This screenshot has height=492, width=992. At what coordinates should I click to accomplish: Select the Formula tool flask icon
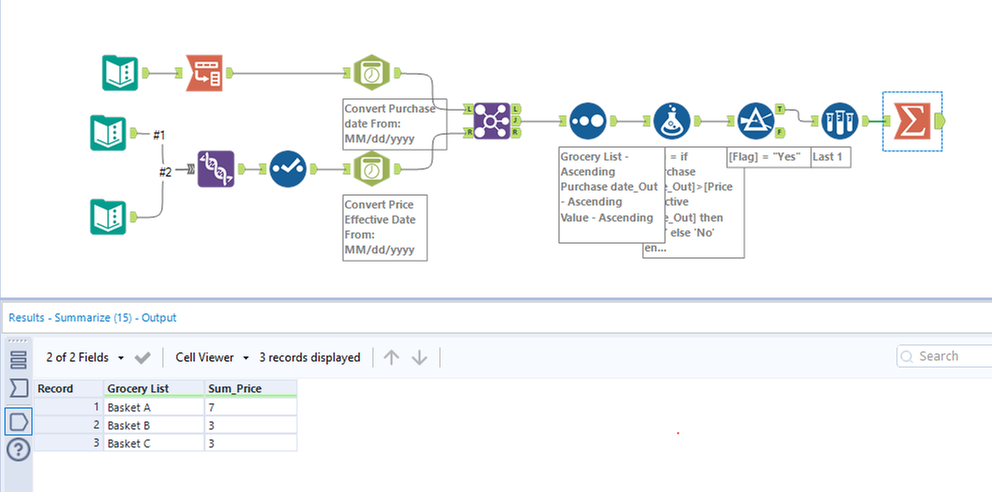[672, 120]
